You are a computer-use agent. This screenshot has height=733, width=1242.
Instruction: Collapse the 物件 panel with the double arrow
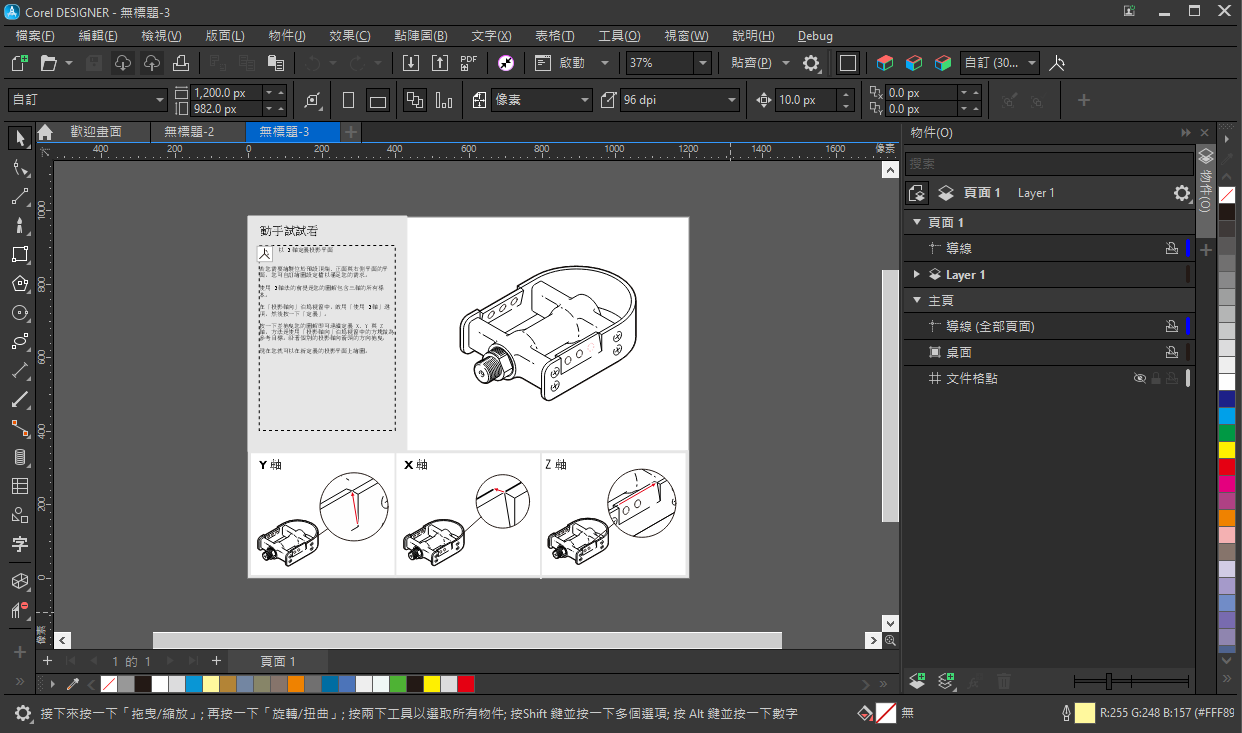1186,132
